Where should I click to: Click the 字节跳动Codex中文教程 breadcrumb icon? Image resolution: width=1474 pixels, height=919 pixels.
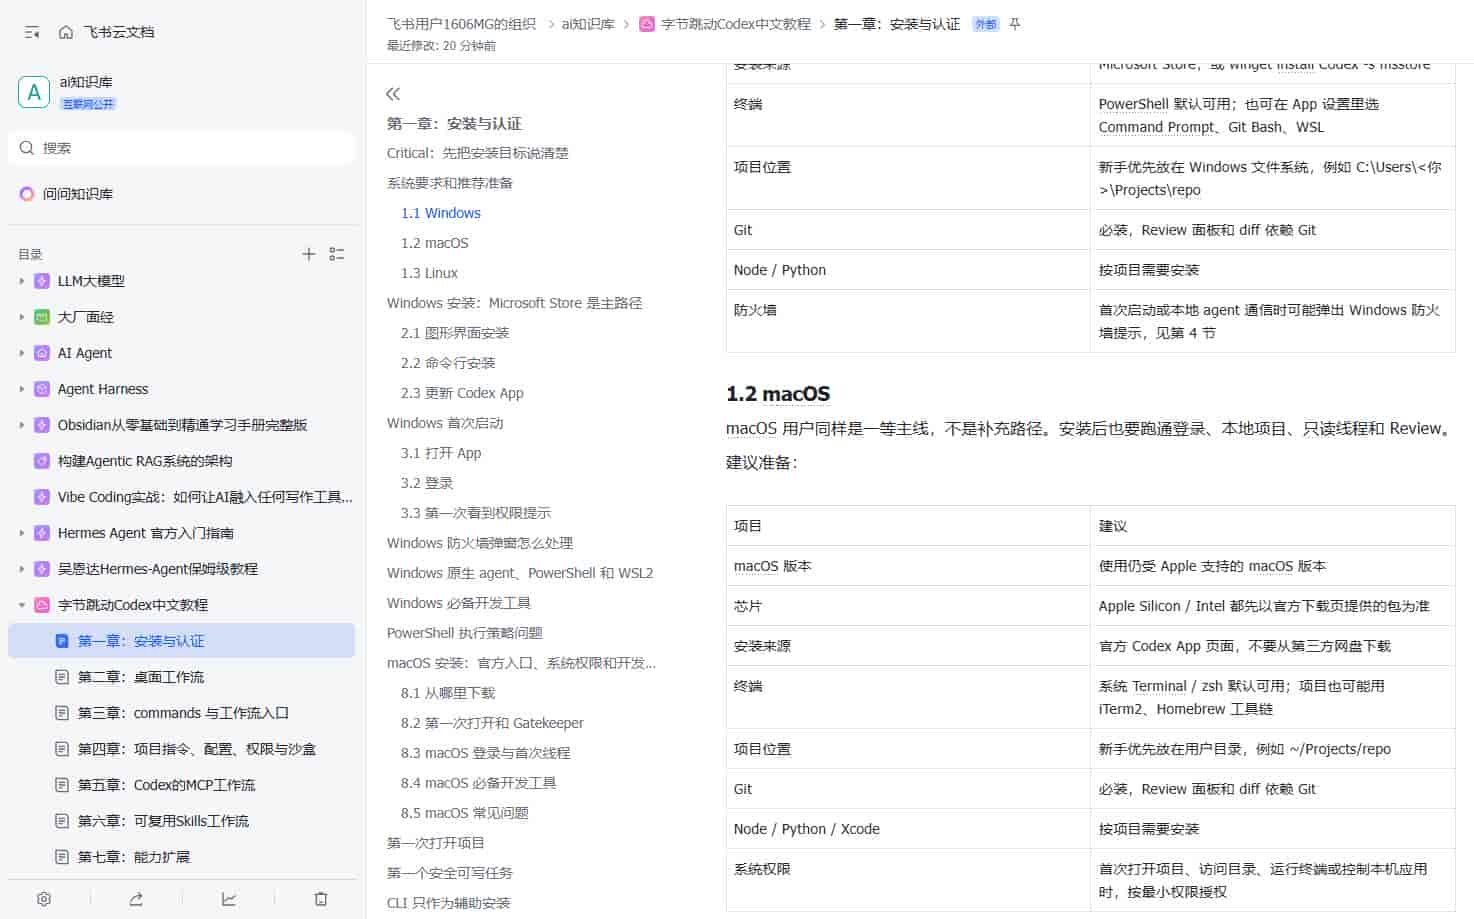pyautogui.click(x=647, y=24)
